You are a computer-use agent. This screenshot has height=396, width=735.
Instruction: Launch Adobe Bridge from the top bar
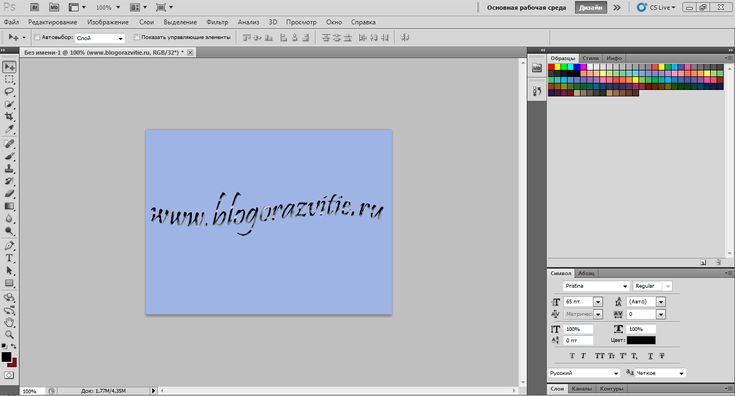(34, 7)
